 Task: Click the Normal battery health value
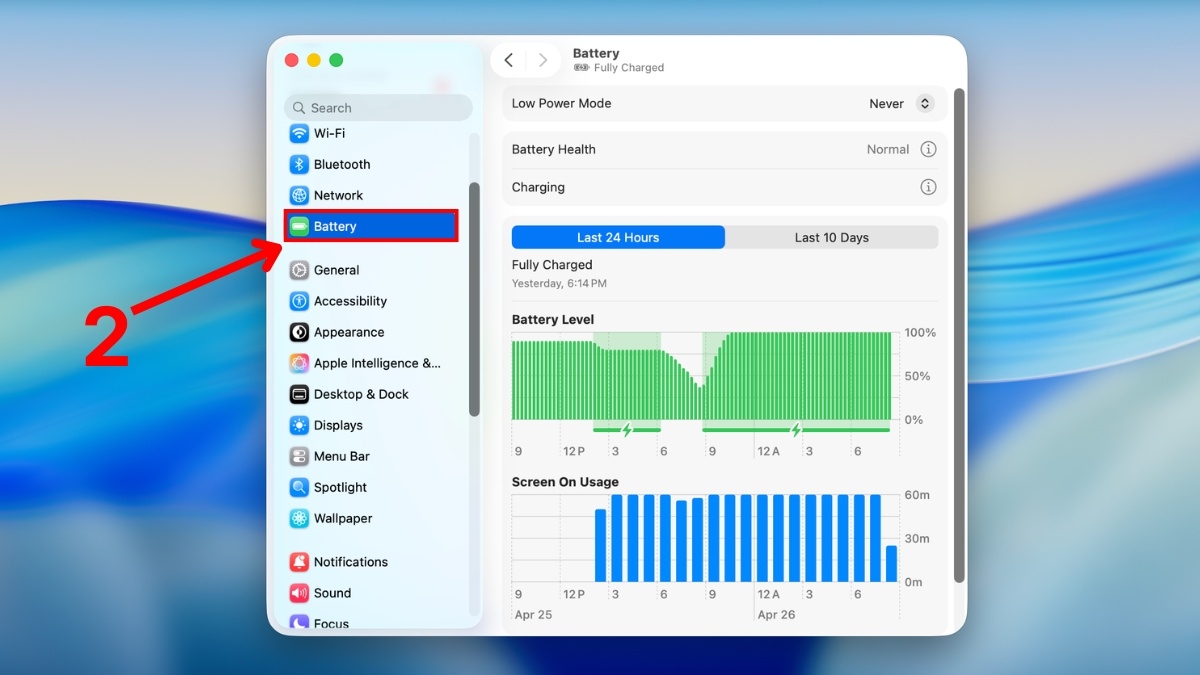(888, 149)
